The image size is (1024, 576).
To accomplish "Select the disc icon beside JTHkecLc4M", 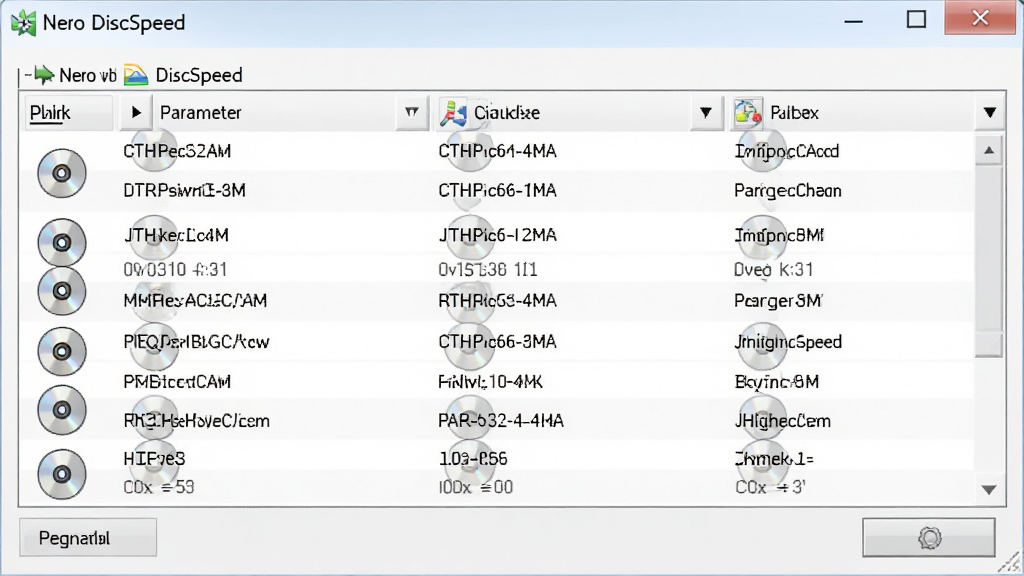I will [x=62, y=242].
